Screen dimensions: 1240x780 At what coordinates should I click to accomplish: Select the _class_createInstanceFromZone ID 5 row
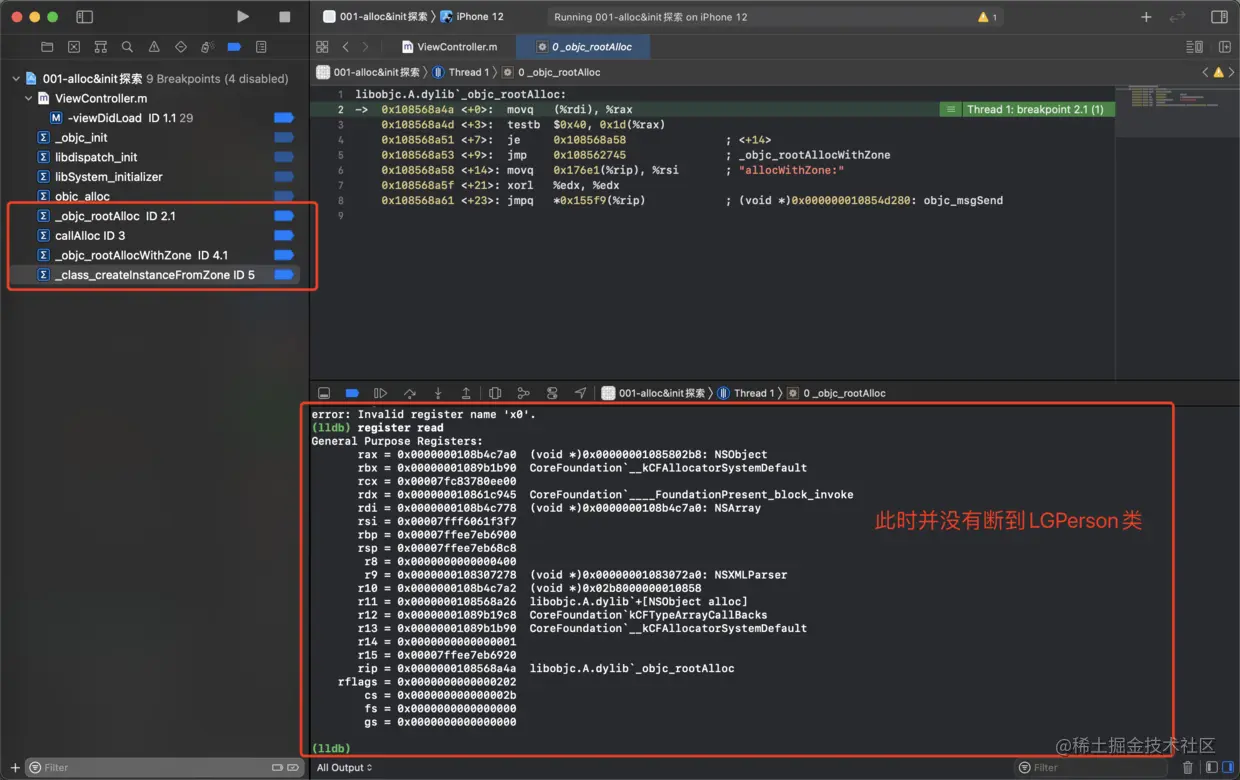154,274
